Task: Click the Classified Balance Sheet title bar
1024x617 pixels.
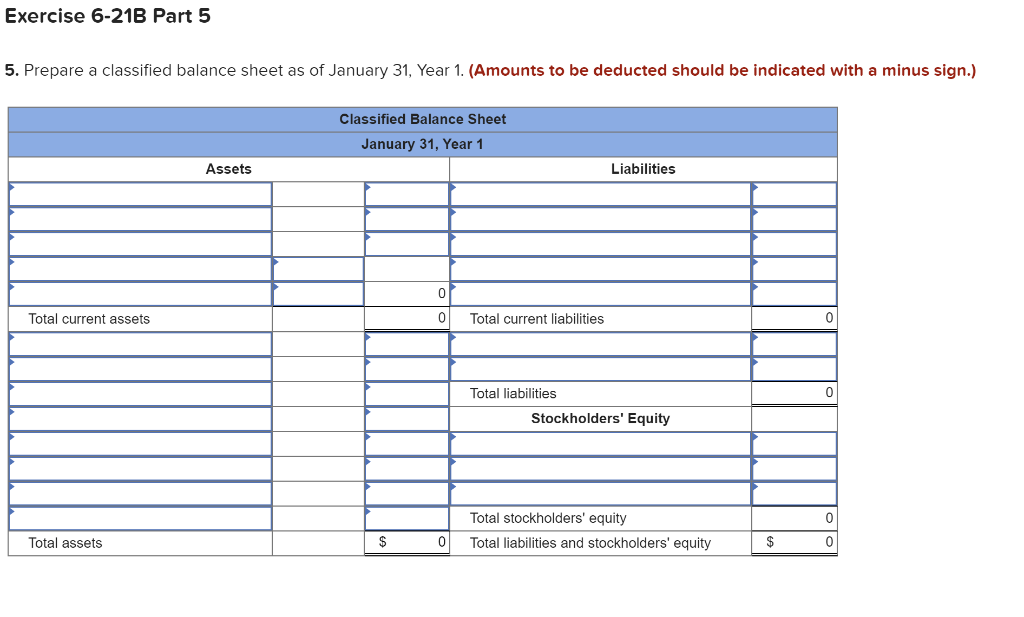Action: (x=422, y=119)
